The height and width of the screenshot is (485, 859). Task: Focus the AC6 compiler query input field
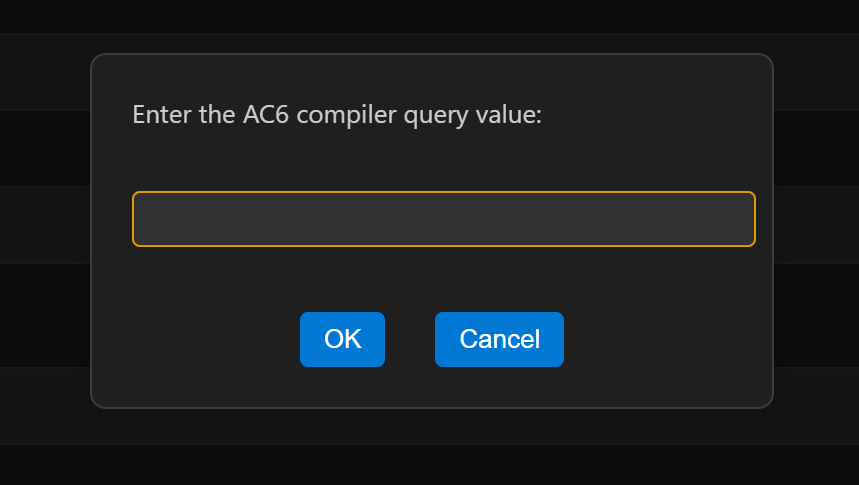point(443,219)
